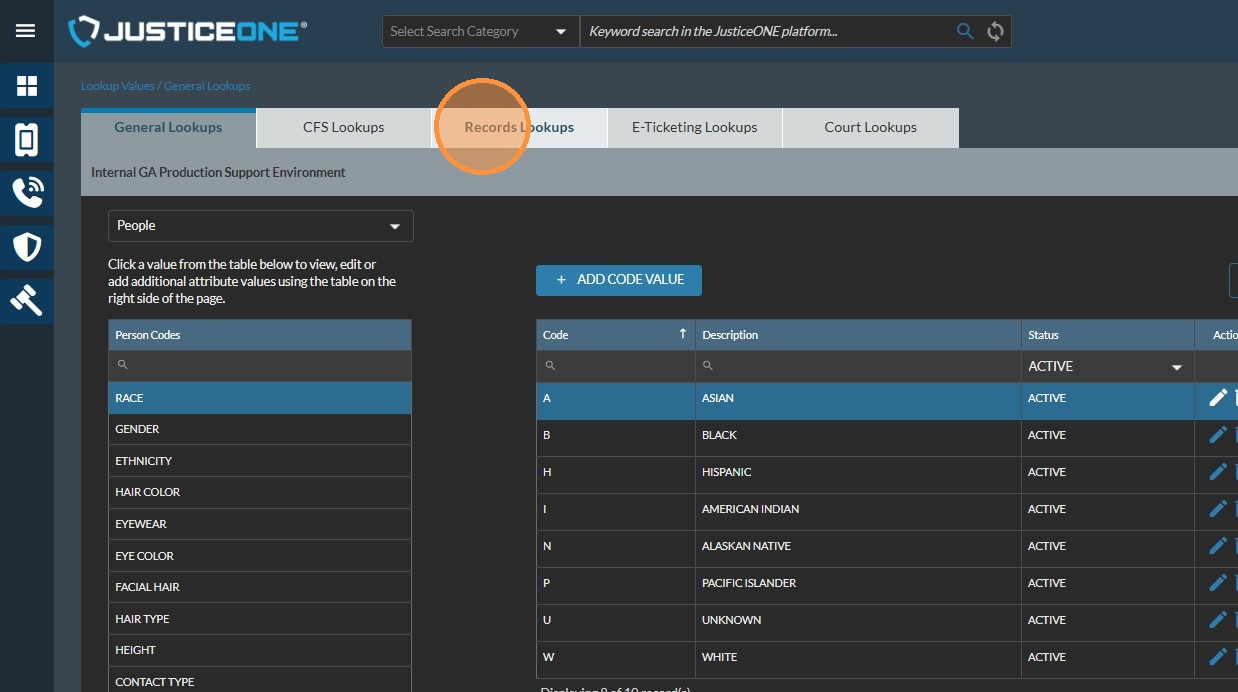Switch to the Court Lookups tab
Screen dimensions: 1238x692
tap(870, 127)
